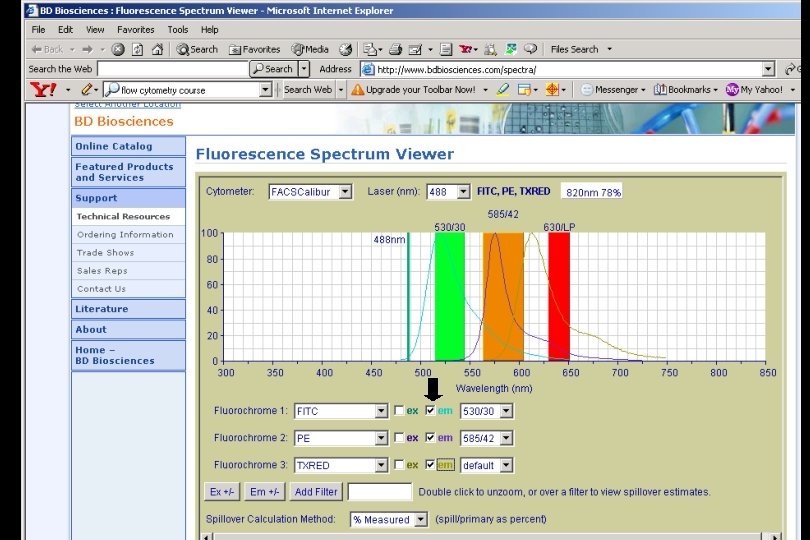Open the Laser 488 nm dropdown
Image resolution: width=810 pixels, height=540 pixels.
(448, 192)
